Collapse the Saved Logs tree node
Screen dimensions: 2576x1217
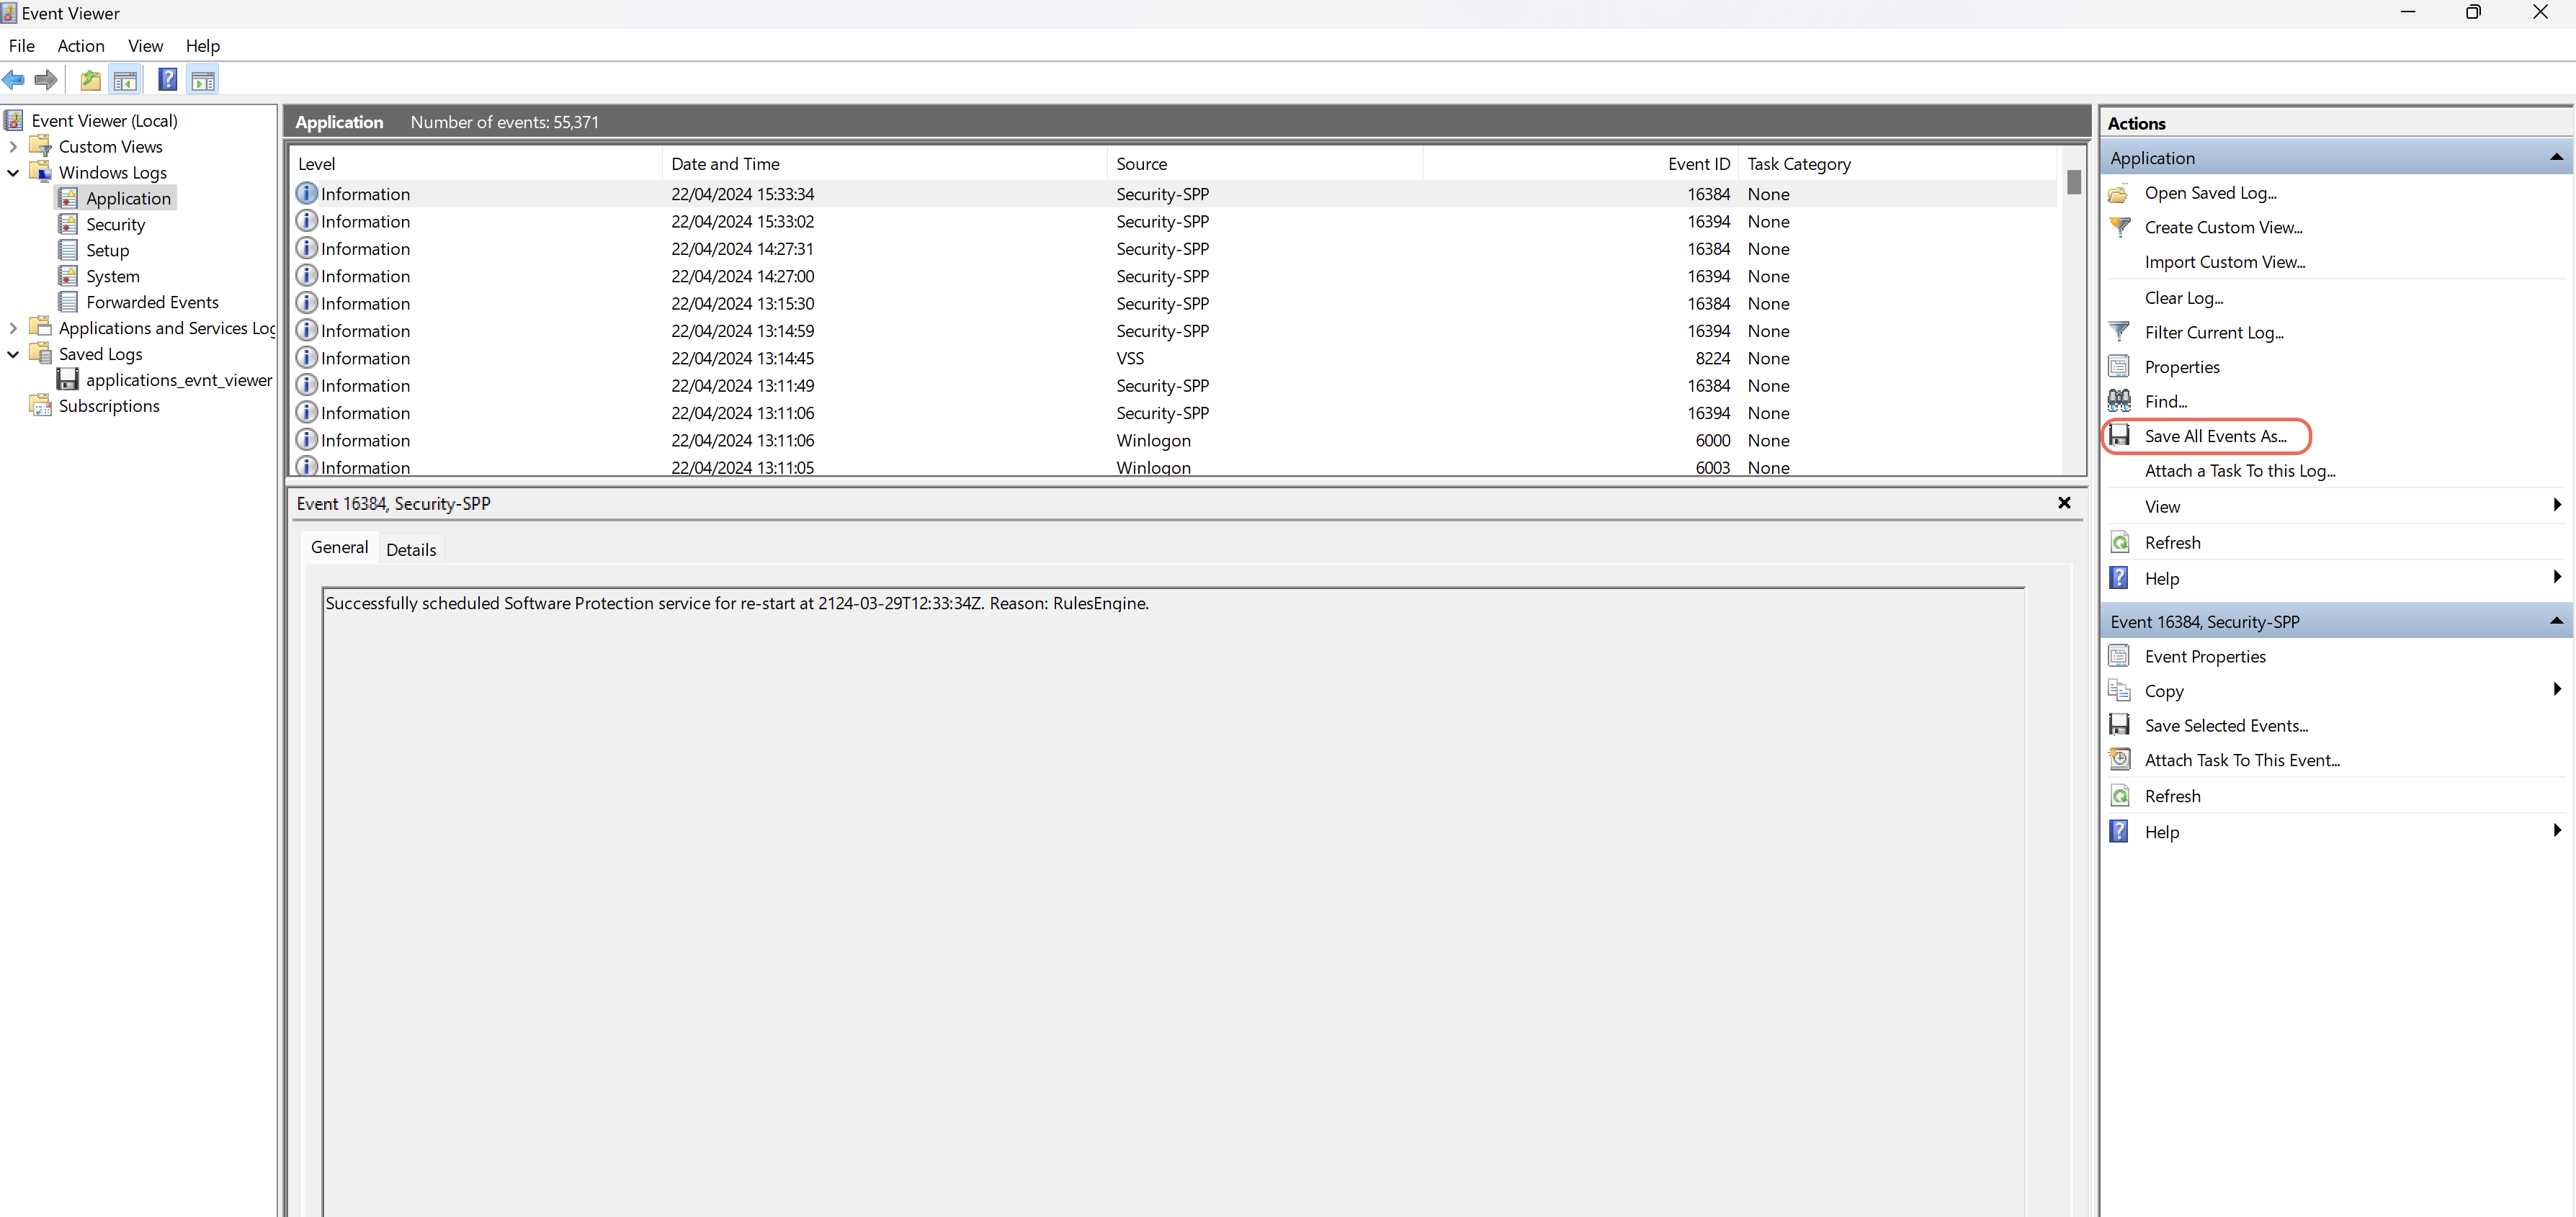13,354
